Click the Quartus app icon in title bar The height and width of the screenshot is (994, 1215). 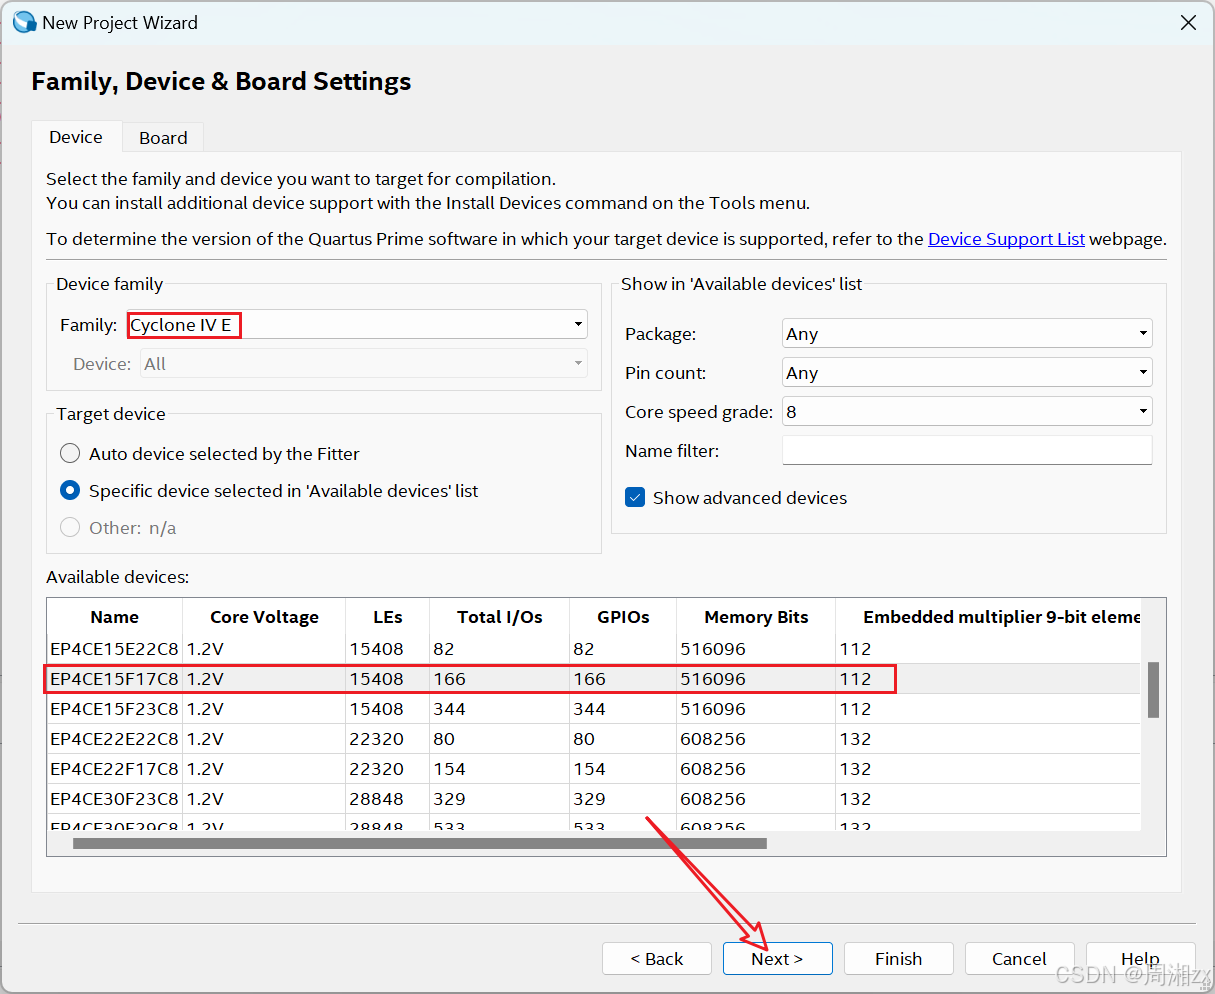pyautogui.click(x=24, y=22)
